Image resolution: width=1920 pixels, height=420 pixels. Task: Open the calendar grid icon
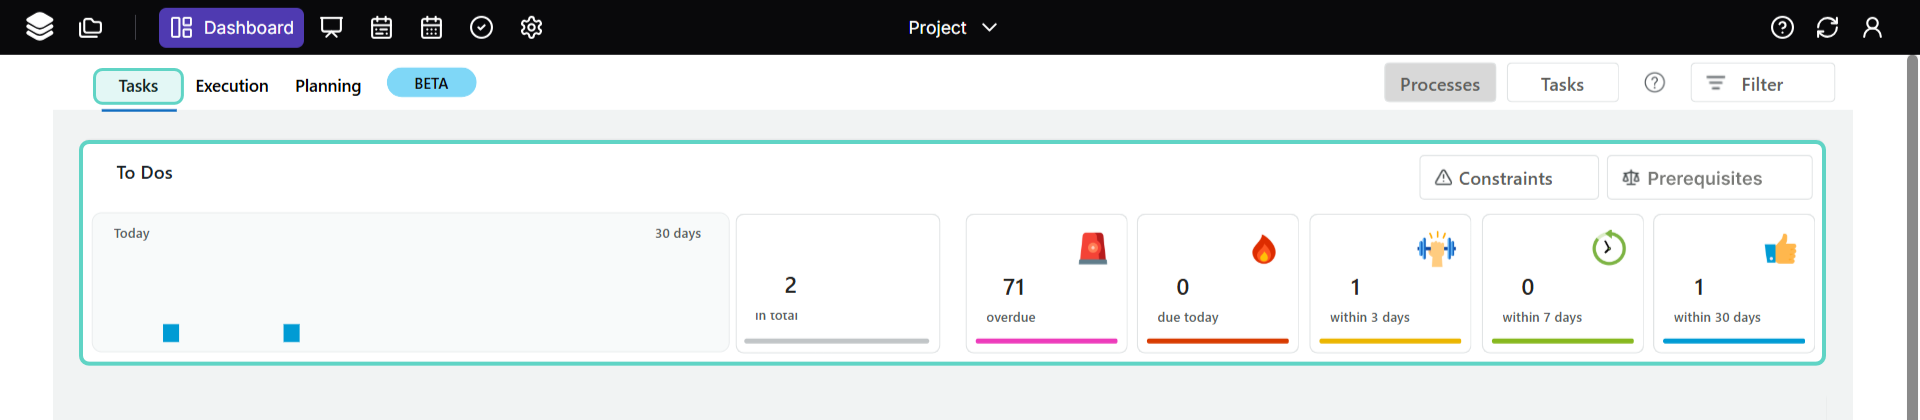click(x=431, y=27)
